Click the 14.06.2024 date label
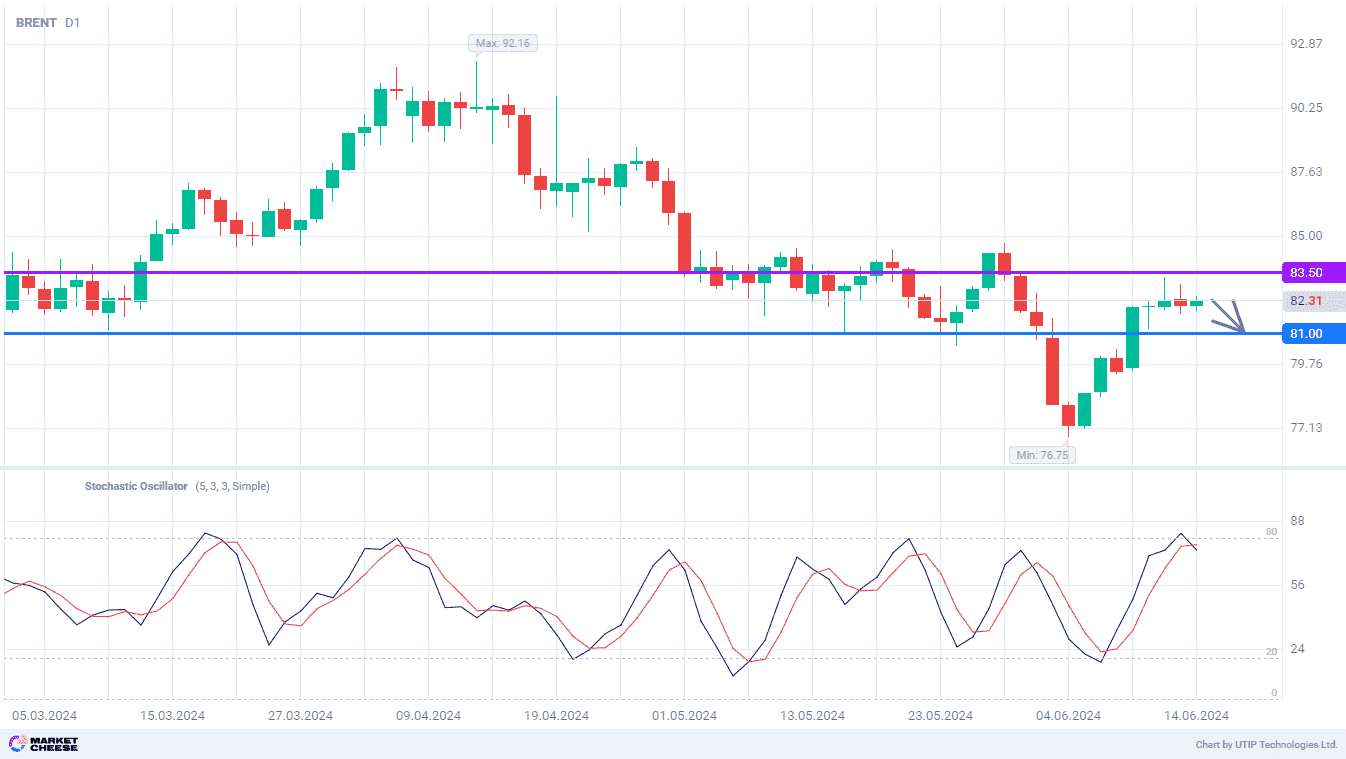 coord(1196,716)
